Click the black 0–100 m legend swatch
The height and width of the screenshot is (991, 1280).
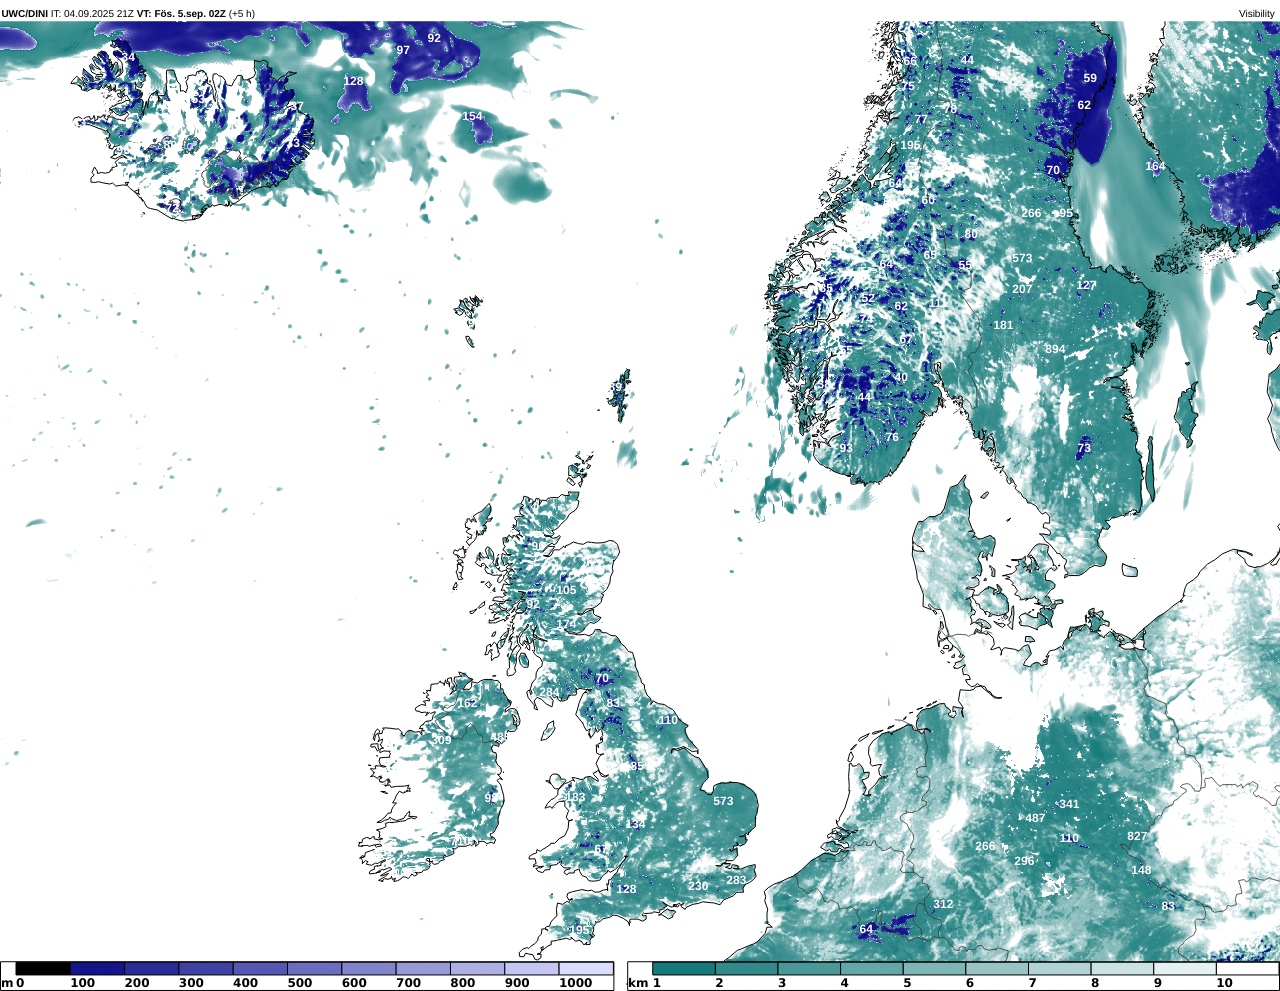[x=43, y=968]
